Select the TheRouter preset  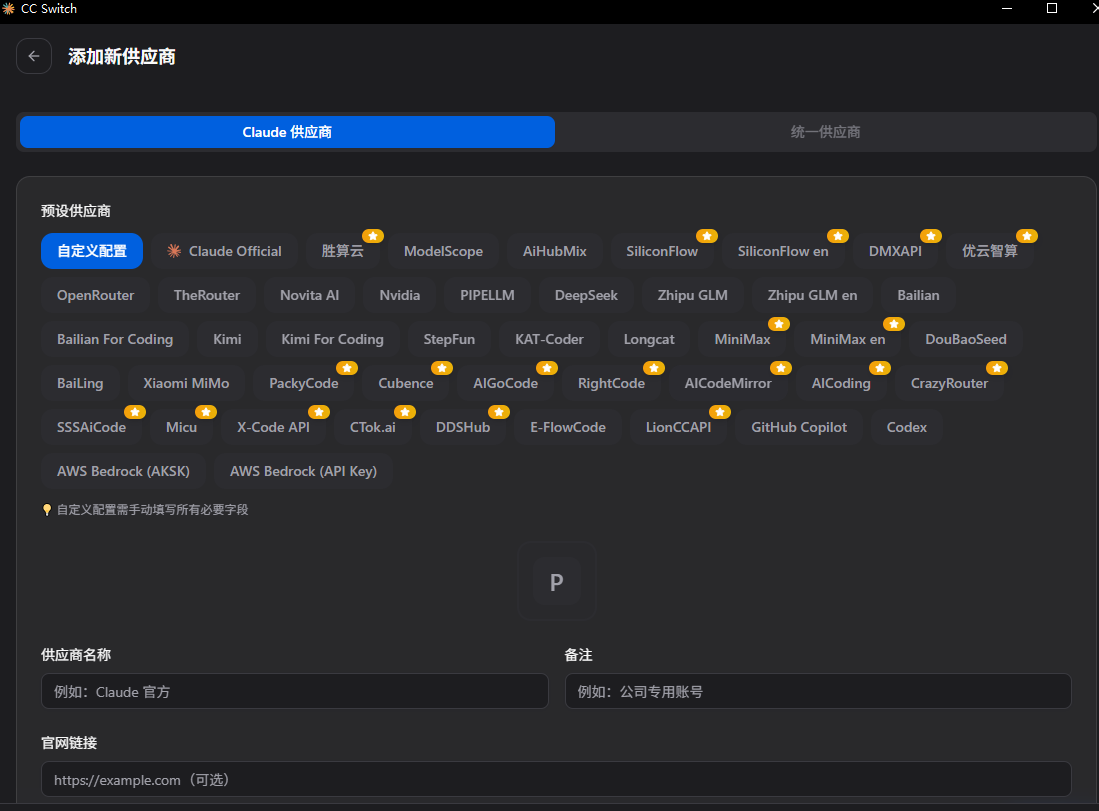coord(207,295)
